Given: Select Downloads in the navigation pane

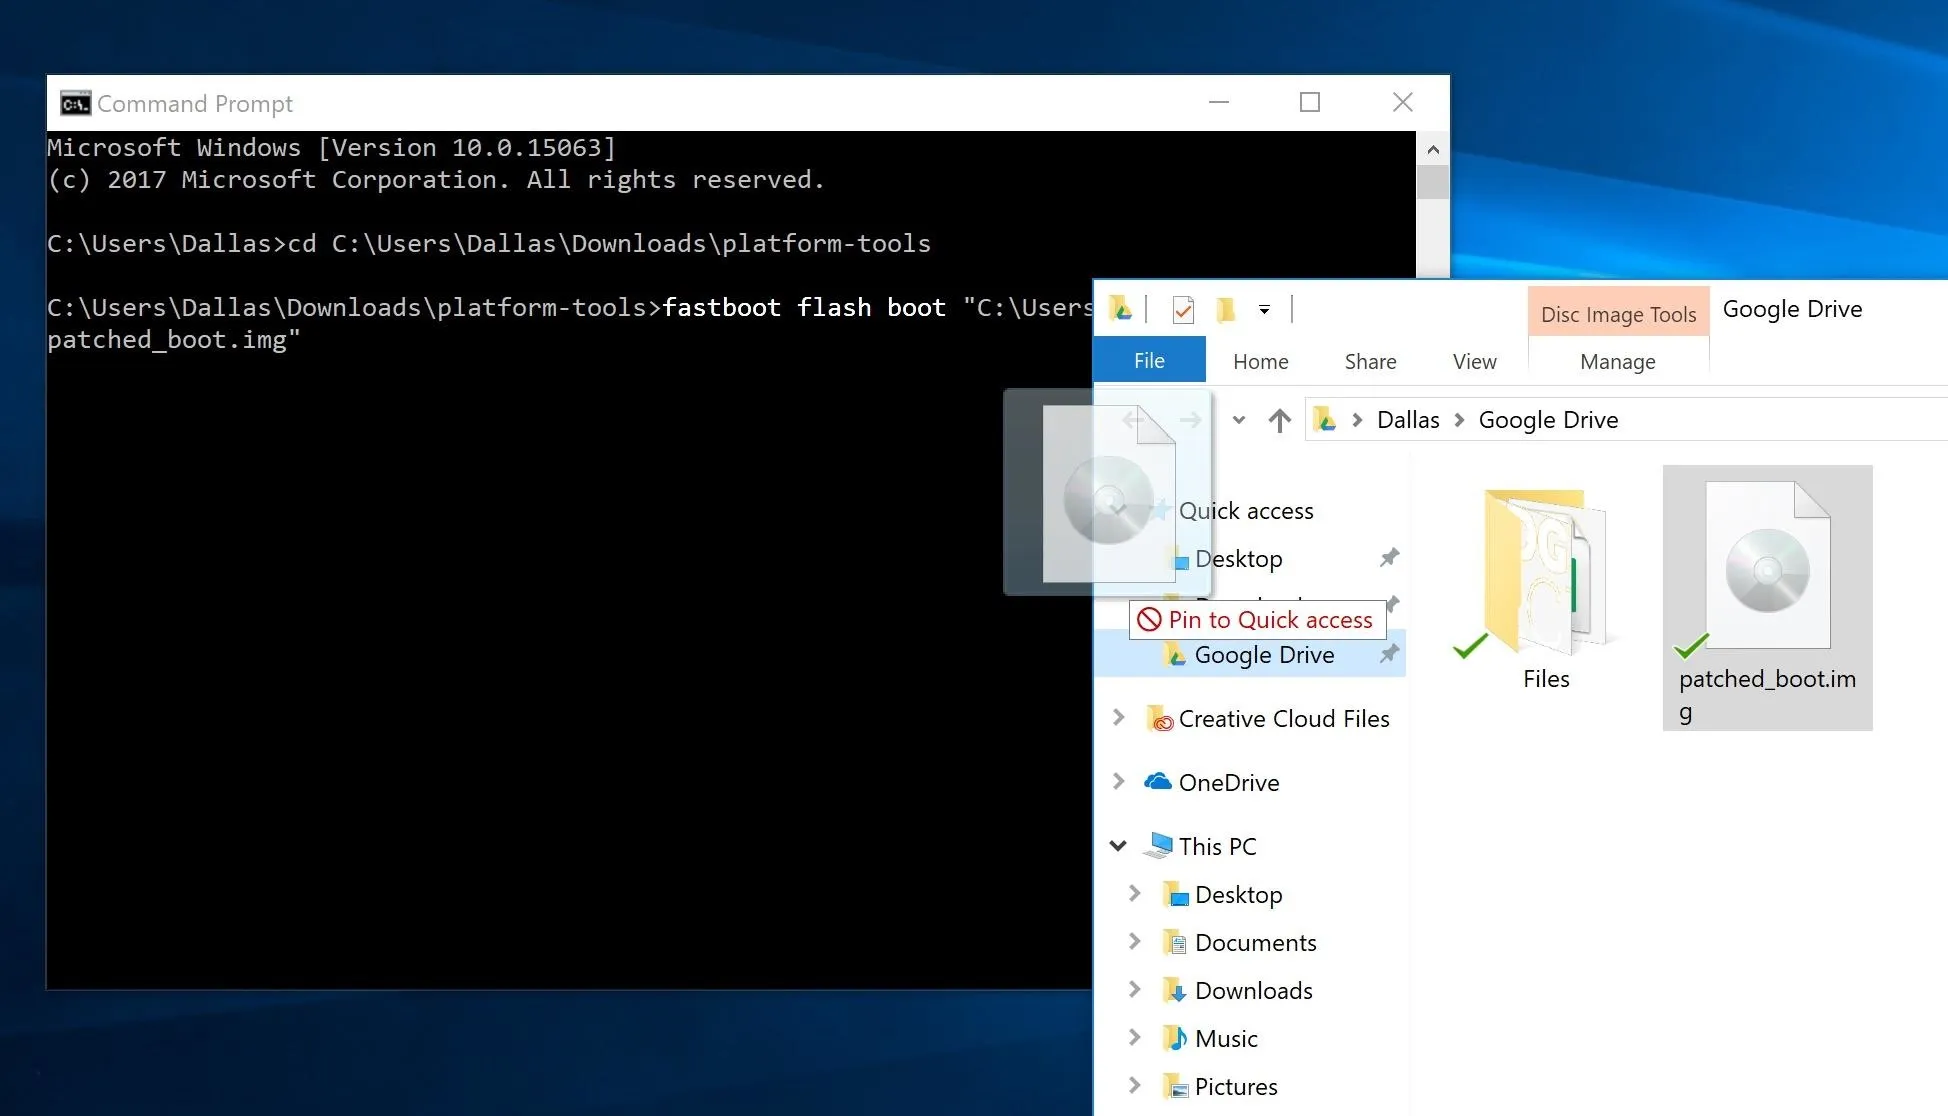Looking at the screenshot, I should 1253,991.
